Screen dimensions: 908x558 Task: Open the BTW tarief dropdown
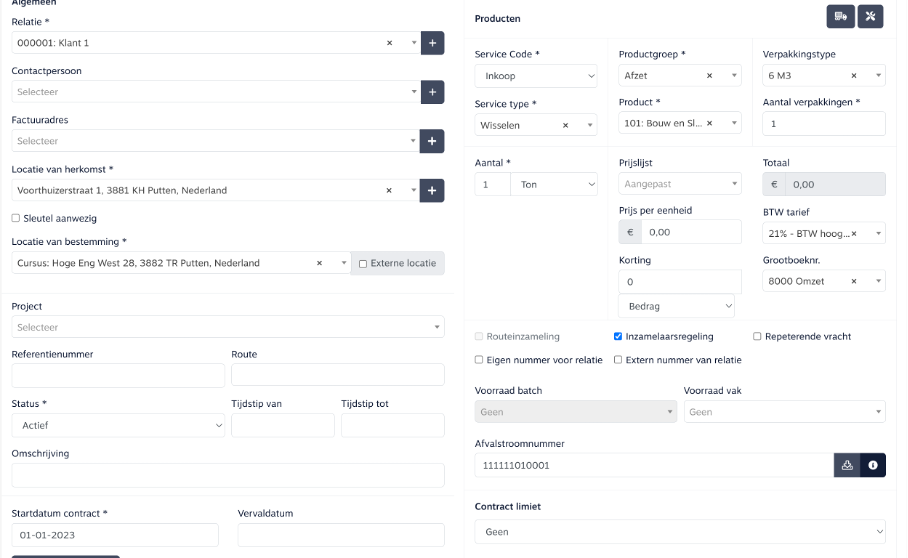pyautogui.click(x=823, y=233)
